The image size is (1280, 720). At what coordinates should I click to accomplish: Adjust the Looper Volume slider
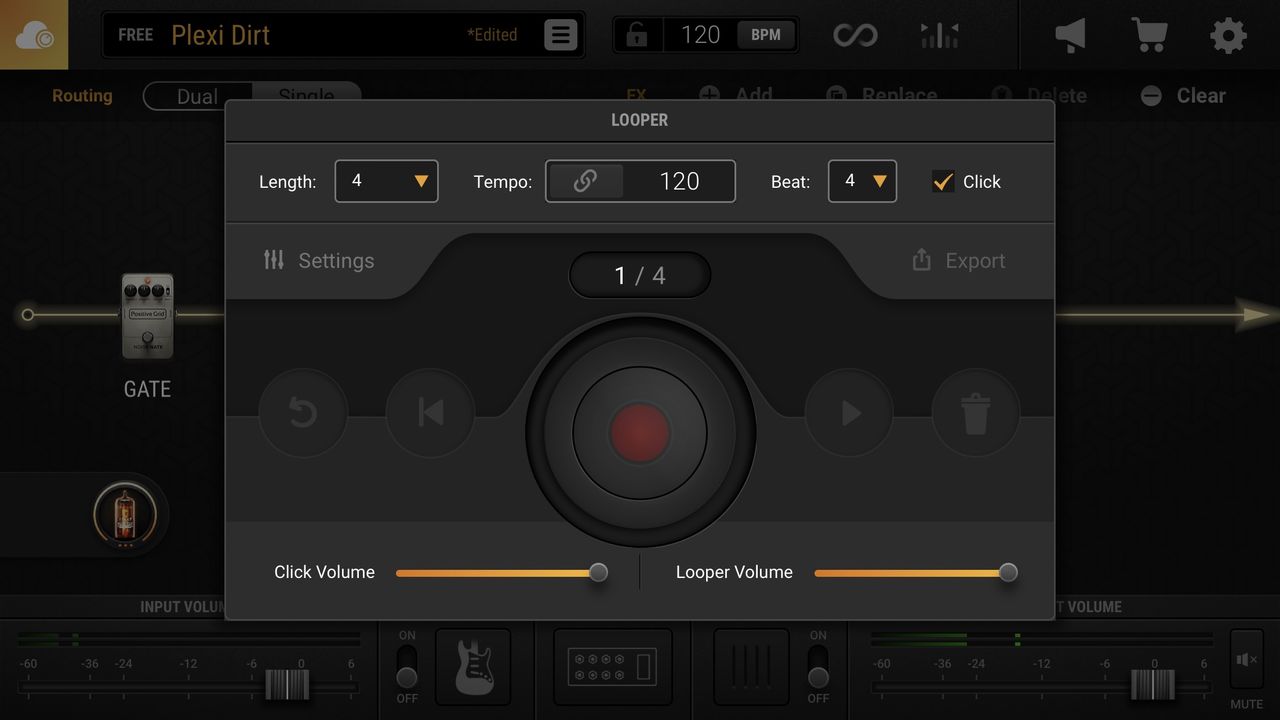click(x=916, y=572)
